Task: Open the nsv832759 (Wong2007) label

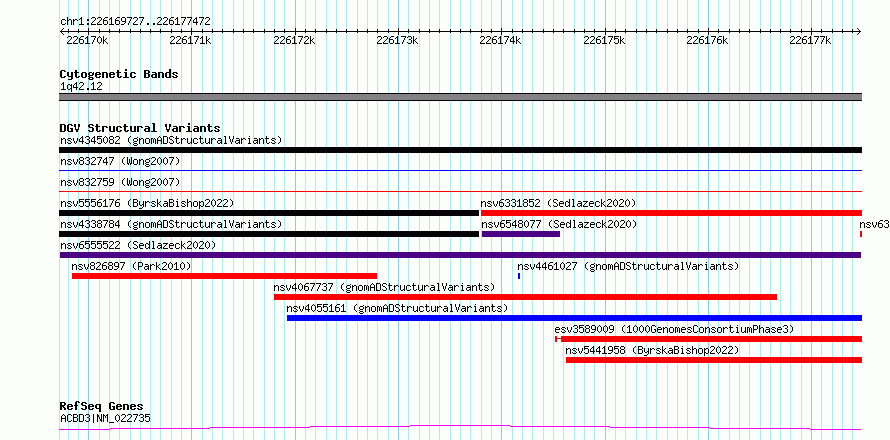Action: [x=120, y=182]
